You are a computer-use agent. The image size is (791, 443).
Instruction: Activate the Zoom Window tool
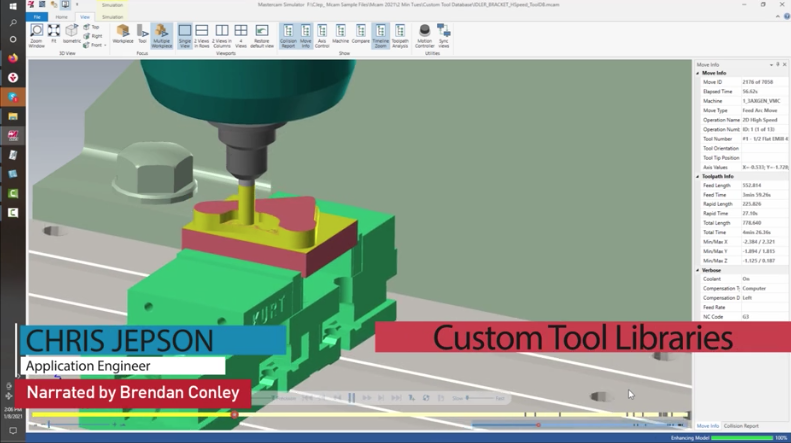pyautogui.click(x=36, y=36)
